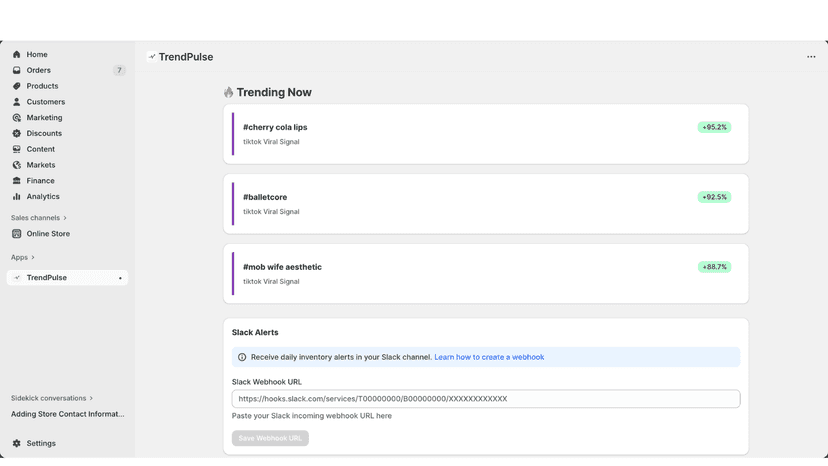
Task: Expand the Apps section chevron
Action: click(33, 257)
